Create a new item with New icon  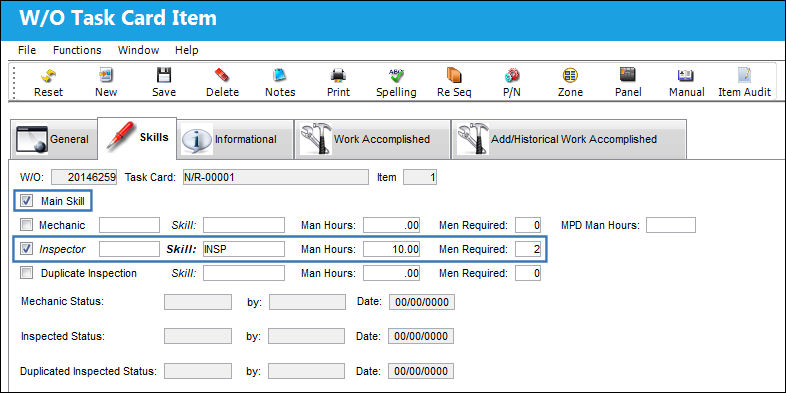pos(106,76)
